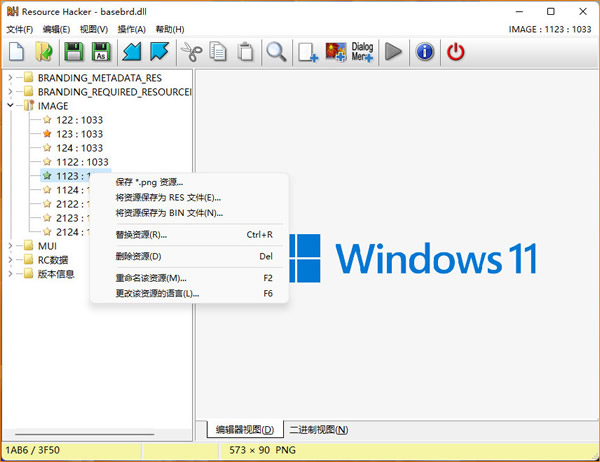600x462 pixels.
Task: Click the blue info About icon
Action: coord(425,52)
